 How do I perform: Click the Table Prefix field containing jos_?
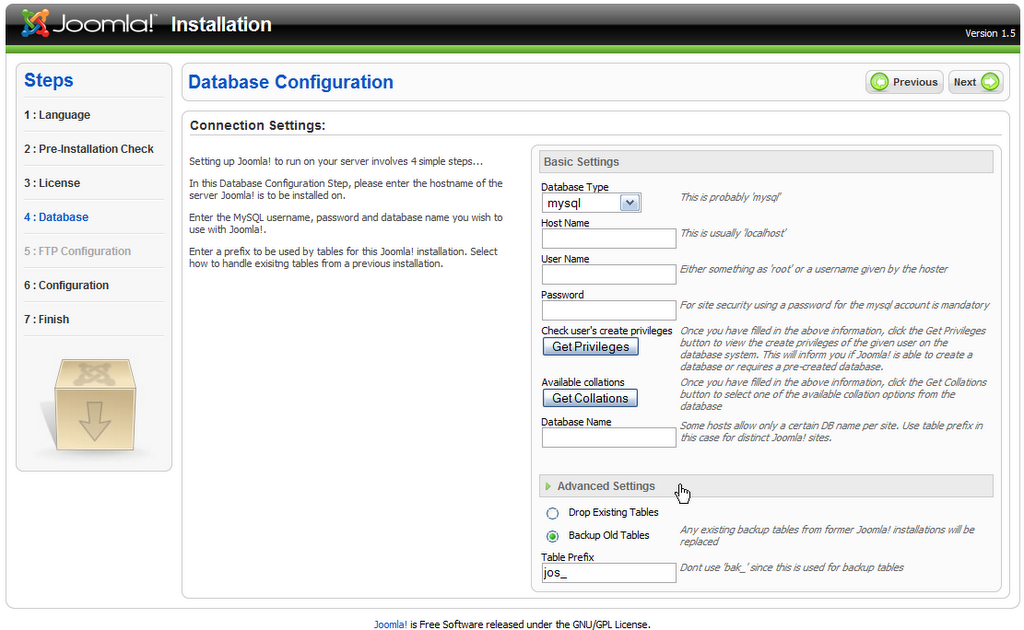[x=609, y=573]
